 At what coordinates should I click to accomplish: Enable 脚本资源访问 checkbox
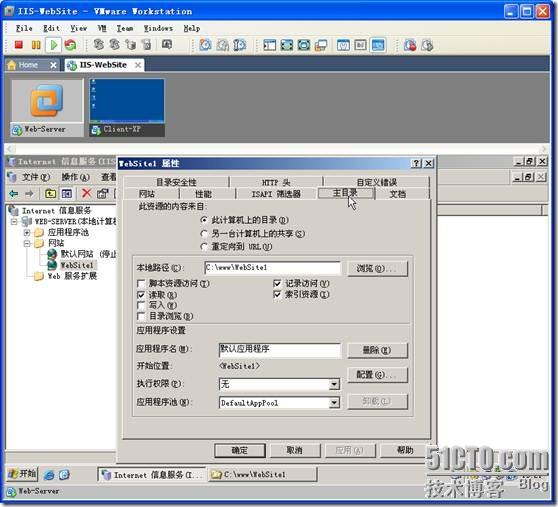(x=141, y=284)
